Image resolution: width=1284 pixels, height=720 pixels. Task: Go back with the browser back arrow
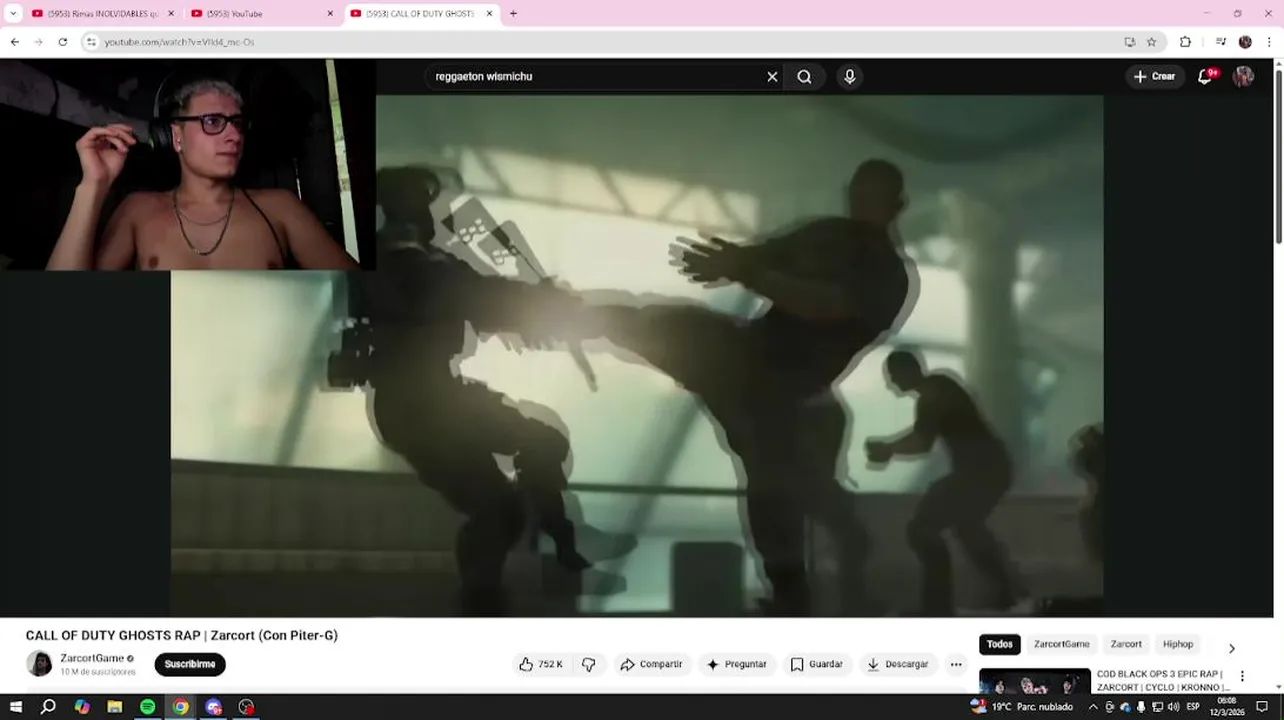click(x=14, y=42)
